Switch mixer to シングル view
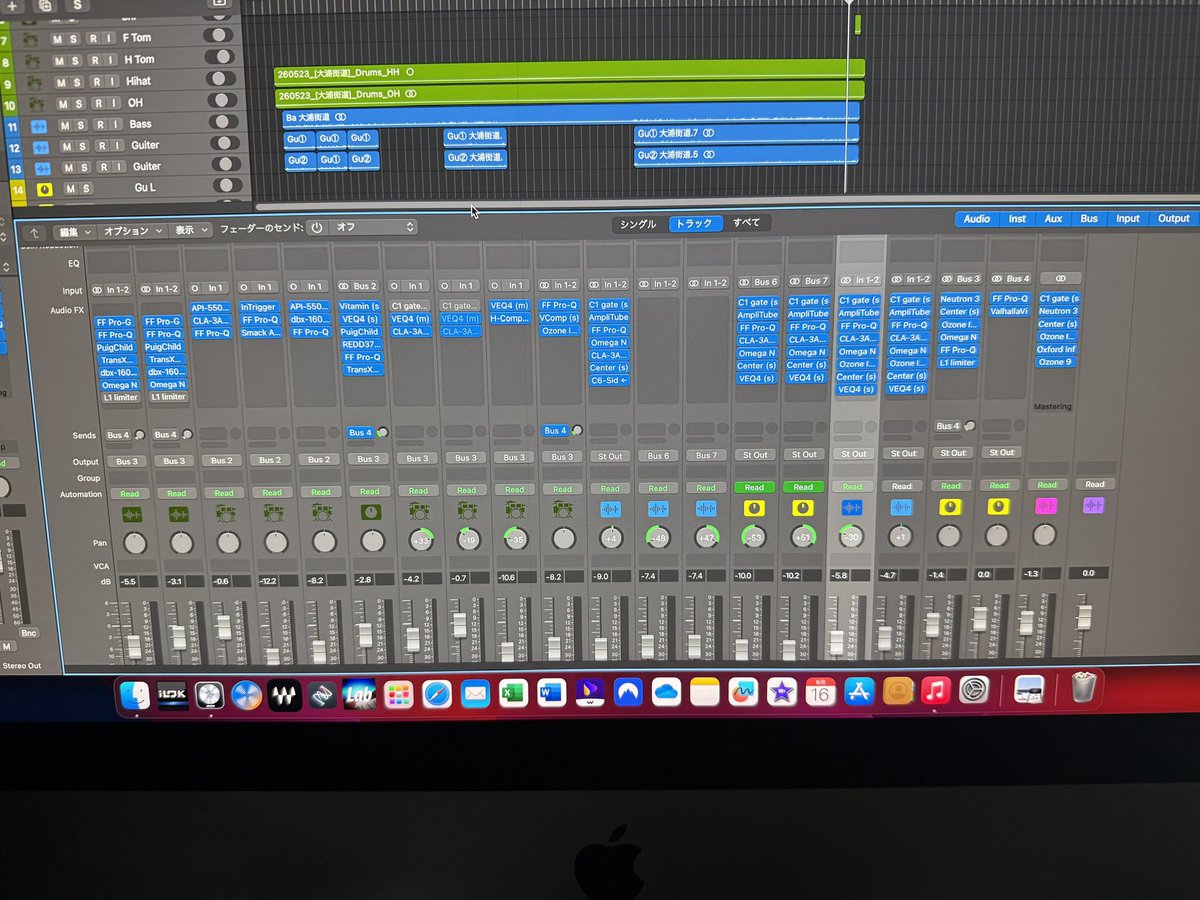The height and width of the screenshot is (900, 1200). [639, 224]
